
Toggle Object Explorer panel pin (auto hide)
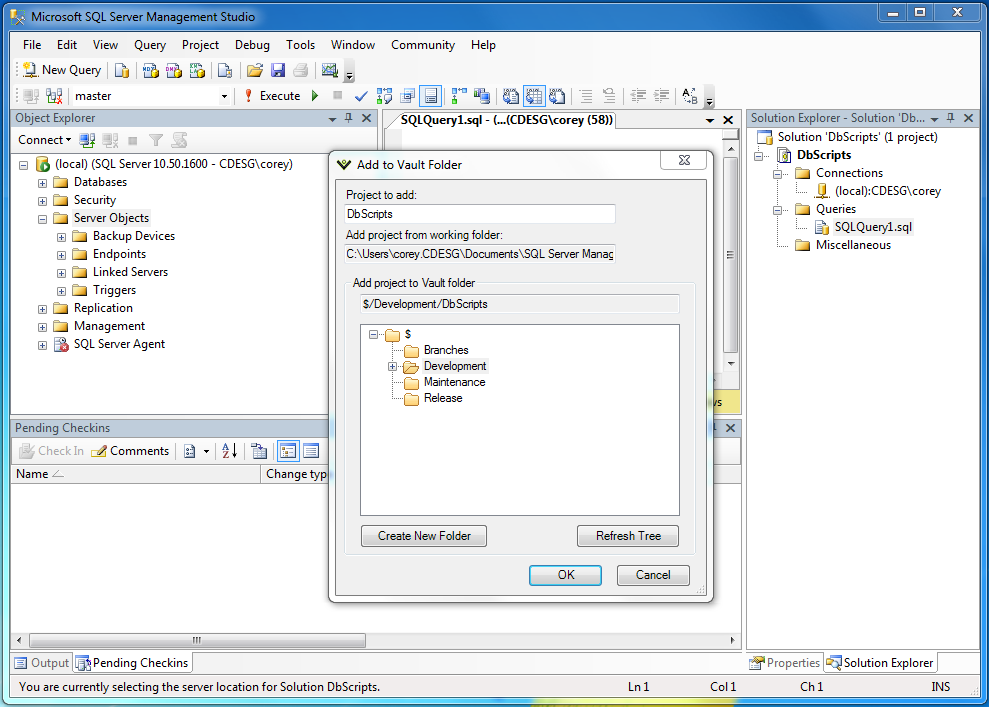click(x=349, y=118)
